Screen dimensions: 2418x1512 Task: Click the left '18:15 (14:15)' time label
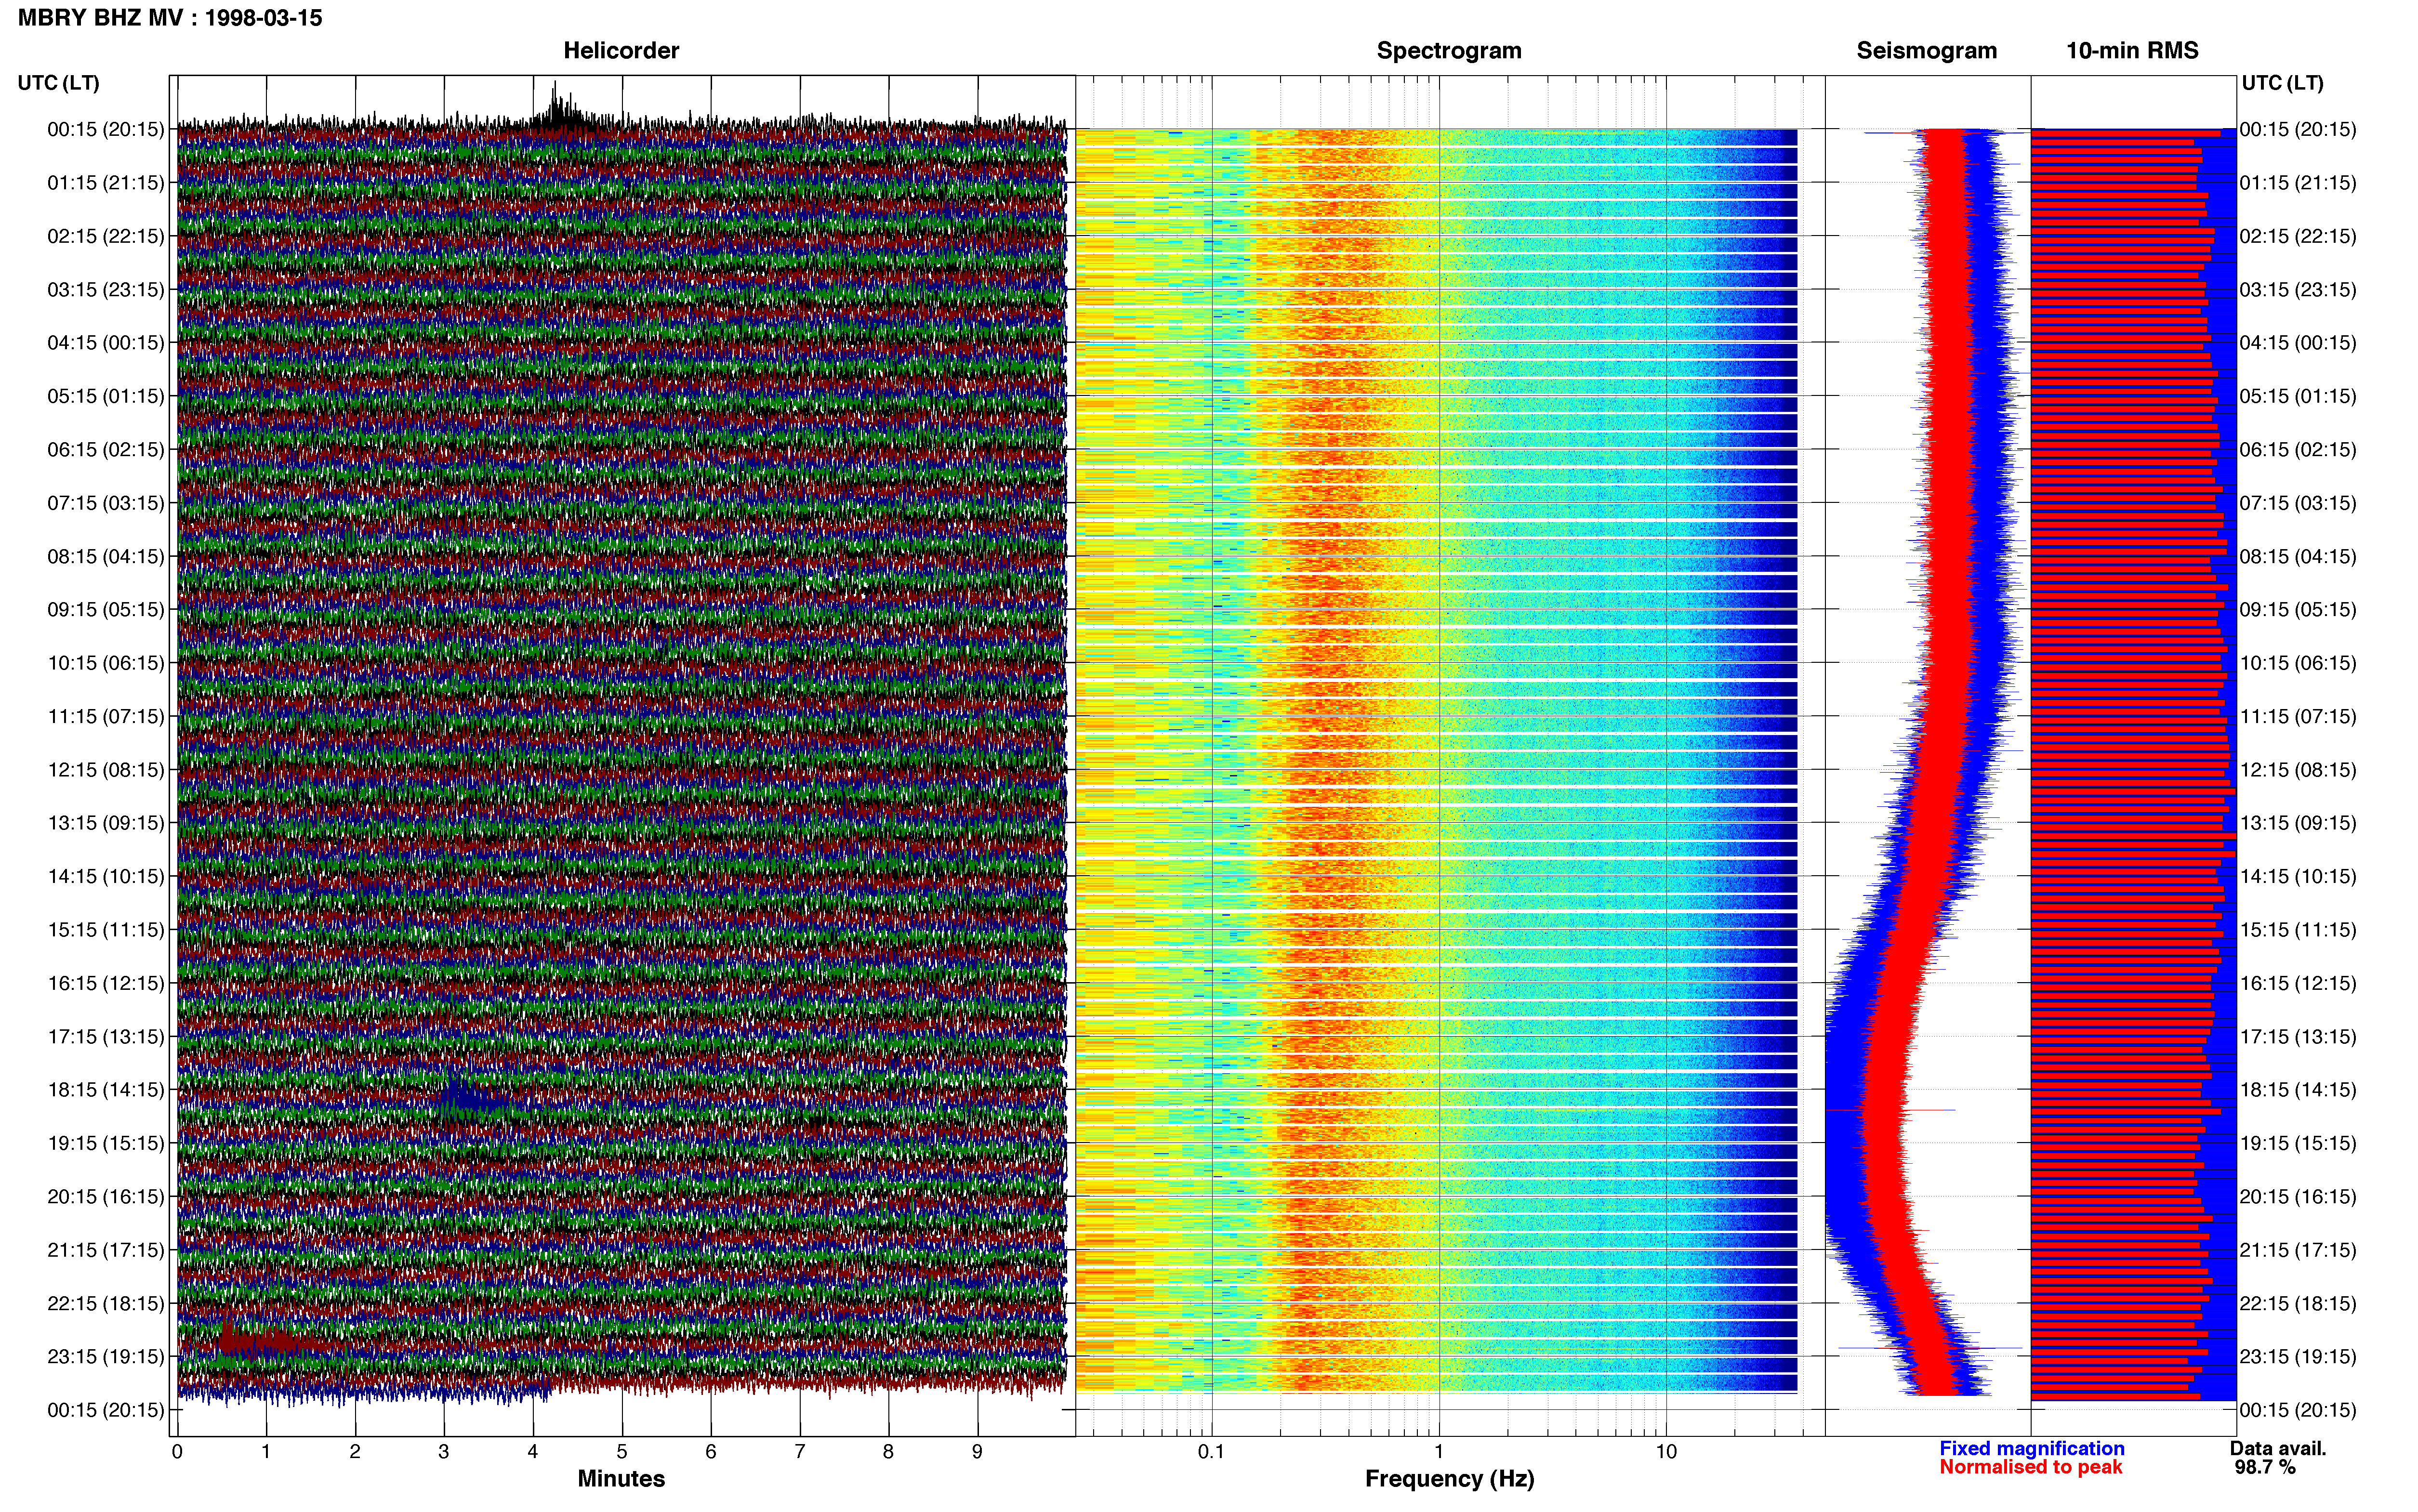pos(105,1090)
